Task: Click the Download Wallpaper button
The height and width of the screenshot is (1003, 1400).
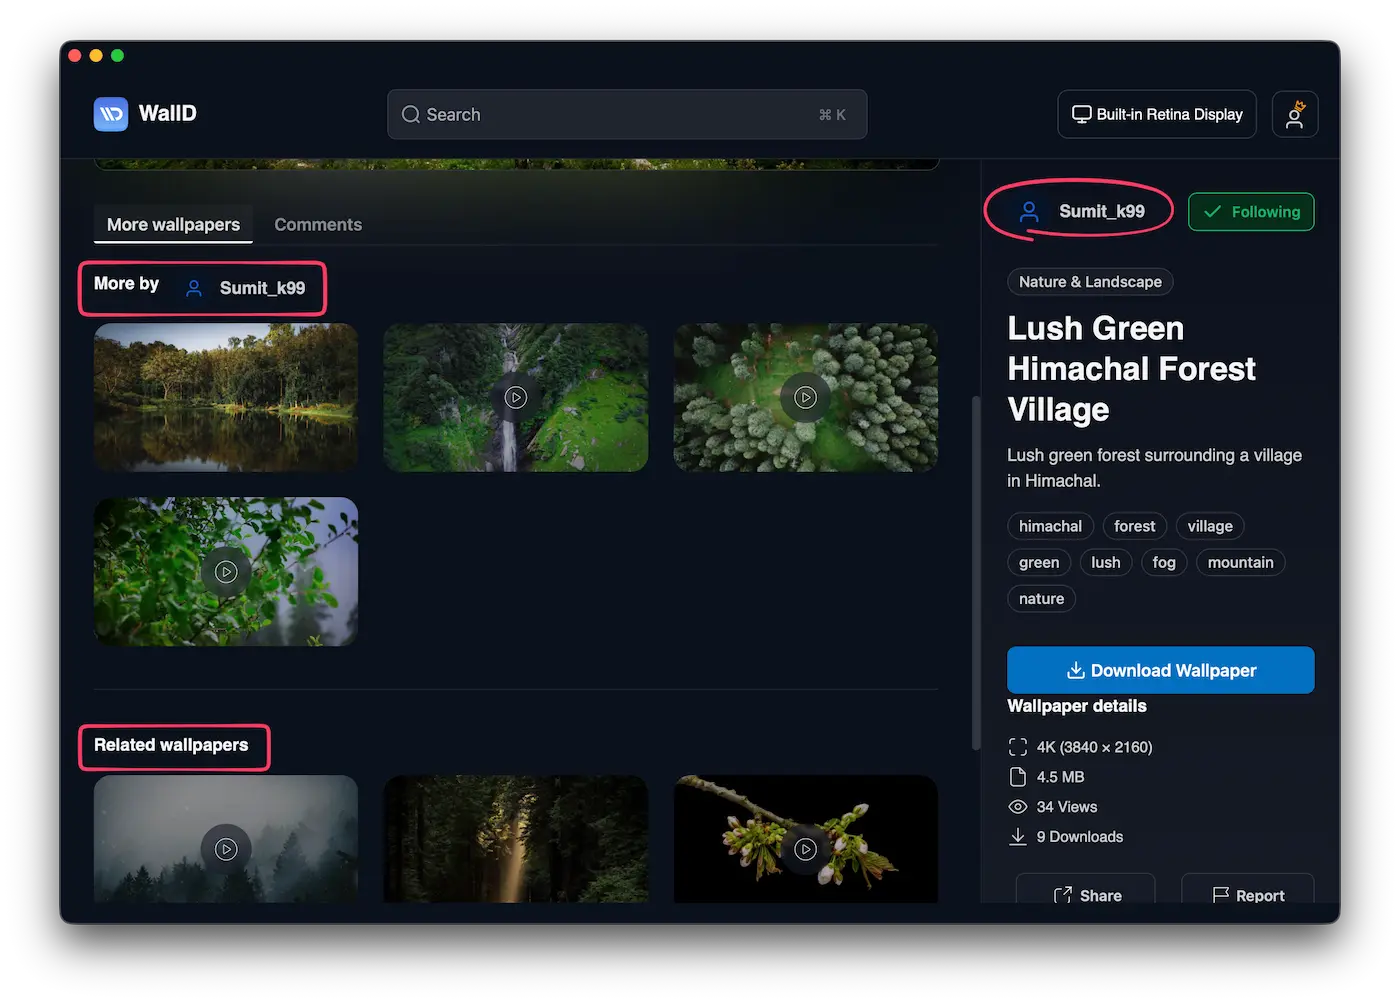Action: pos(1160,670)
